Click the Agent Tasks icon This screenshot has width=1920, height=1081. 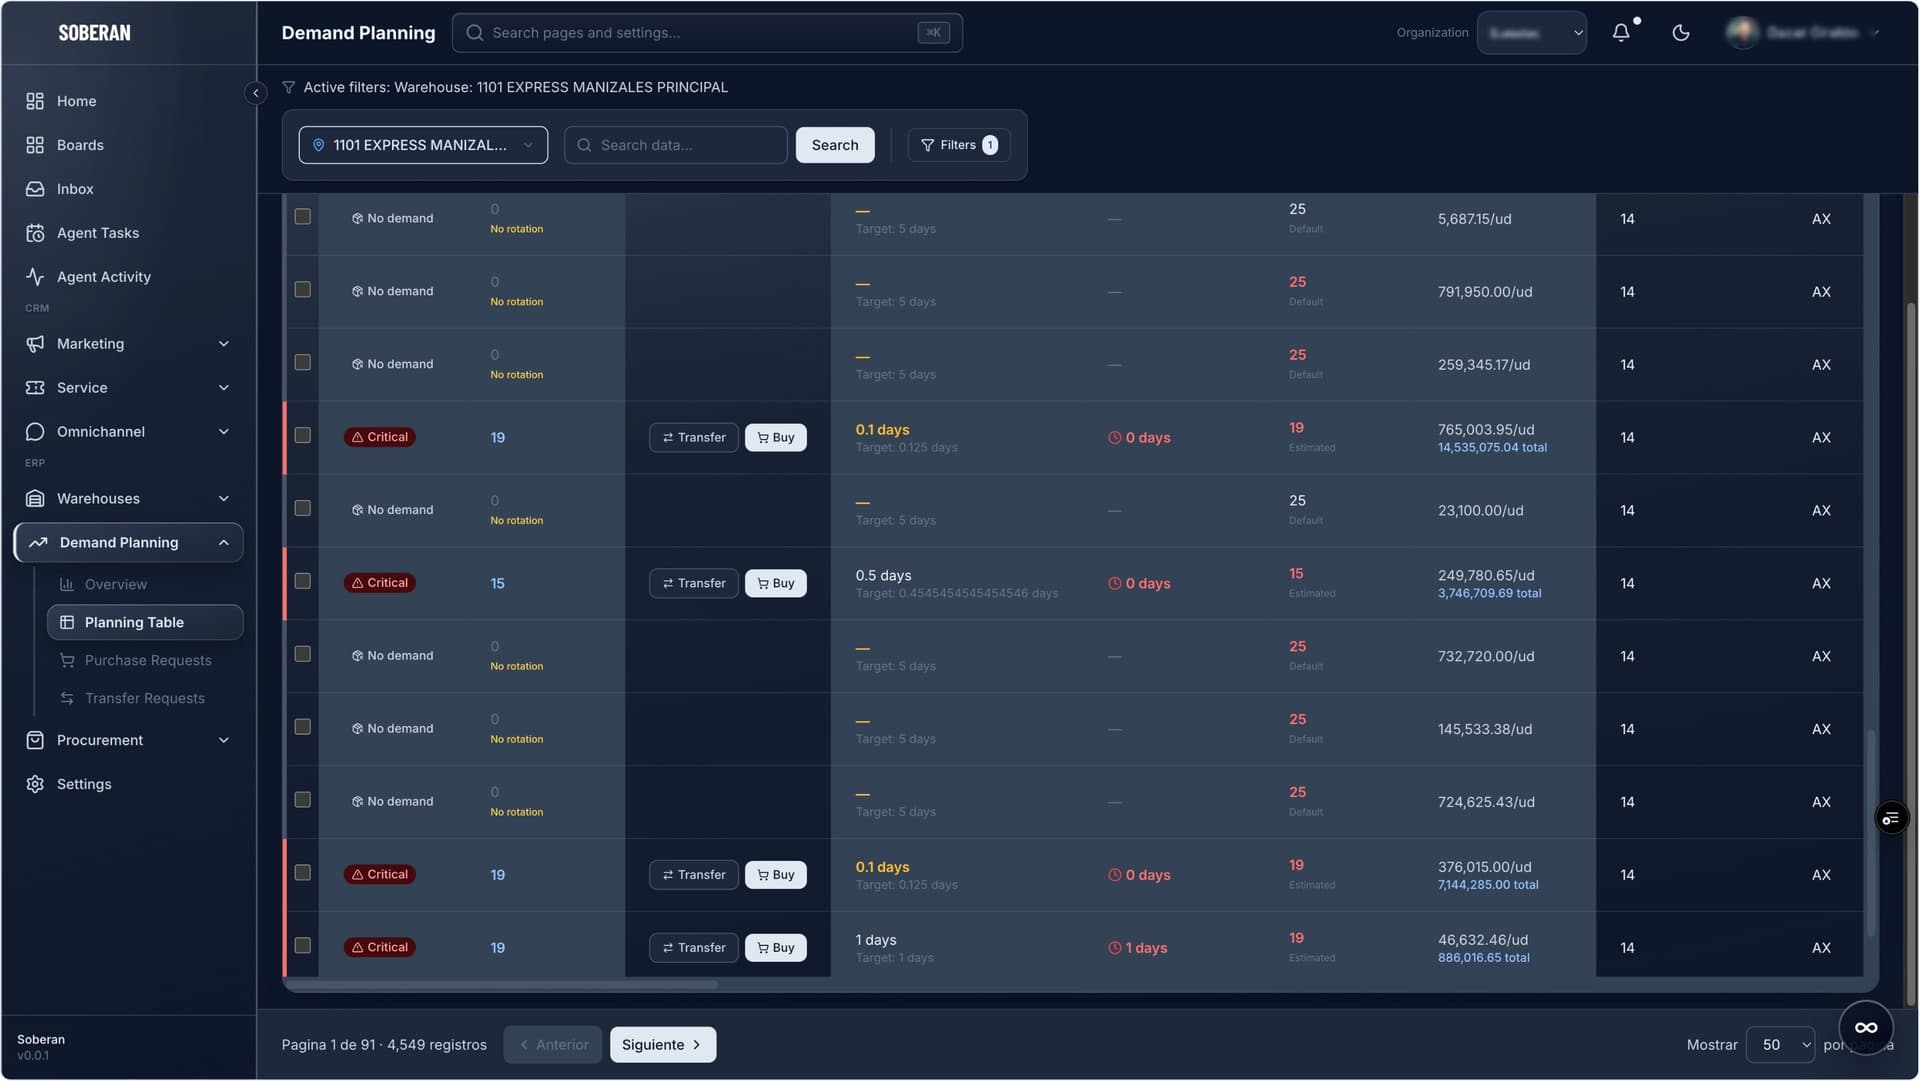pos(35,233)
